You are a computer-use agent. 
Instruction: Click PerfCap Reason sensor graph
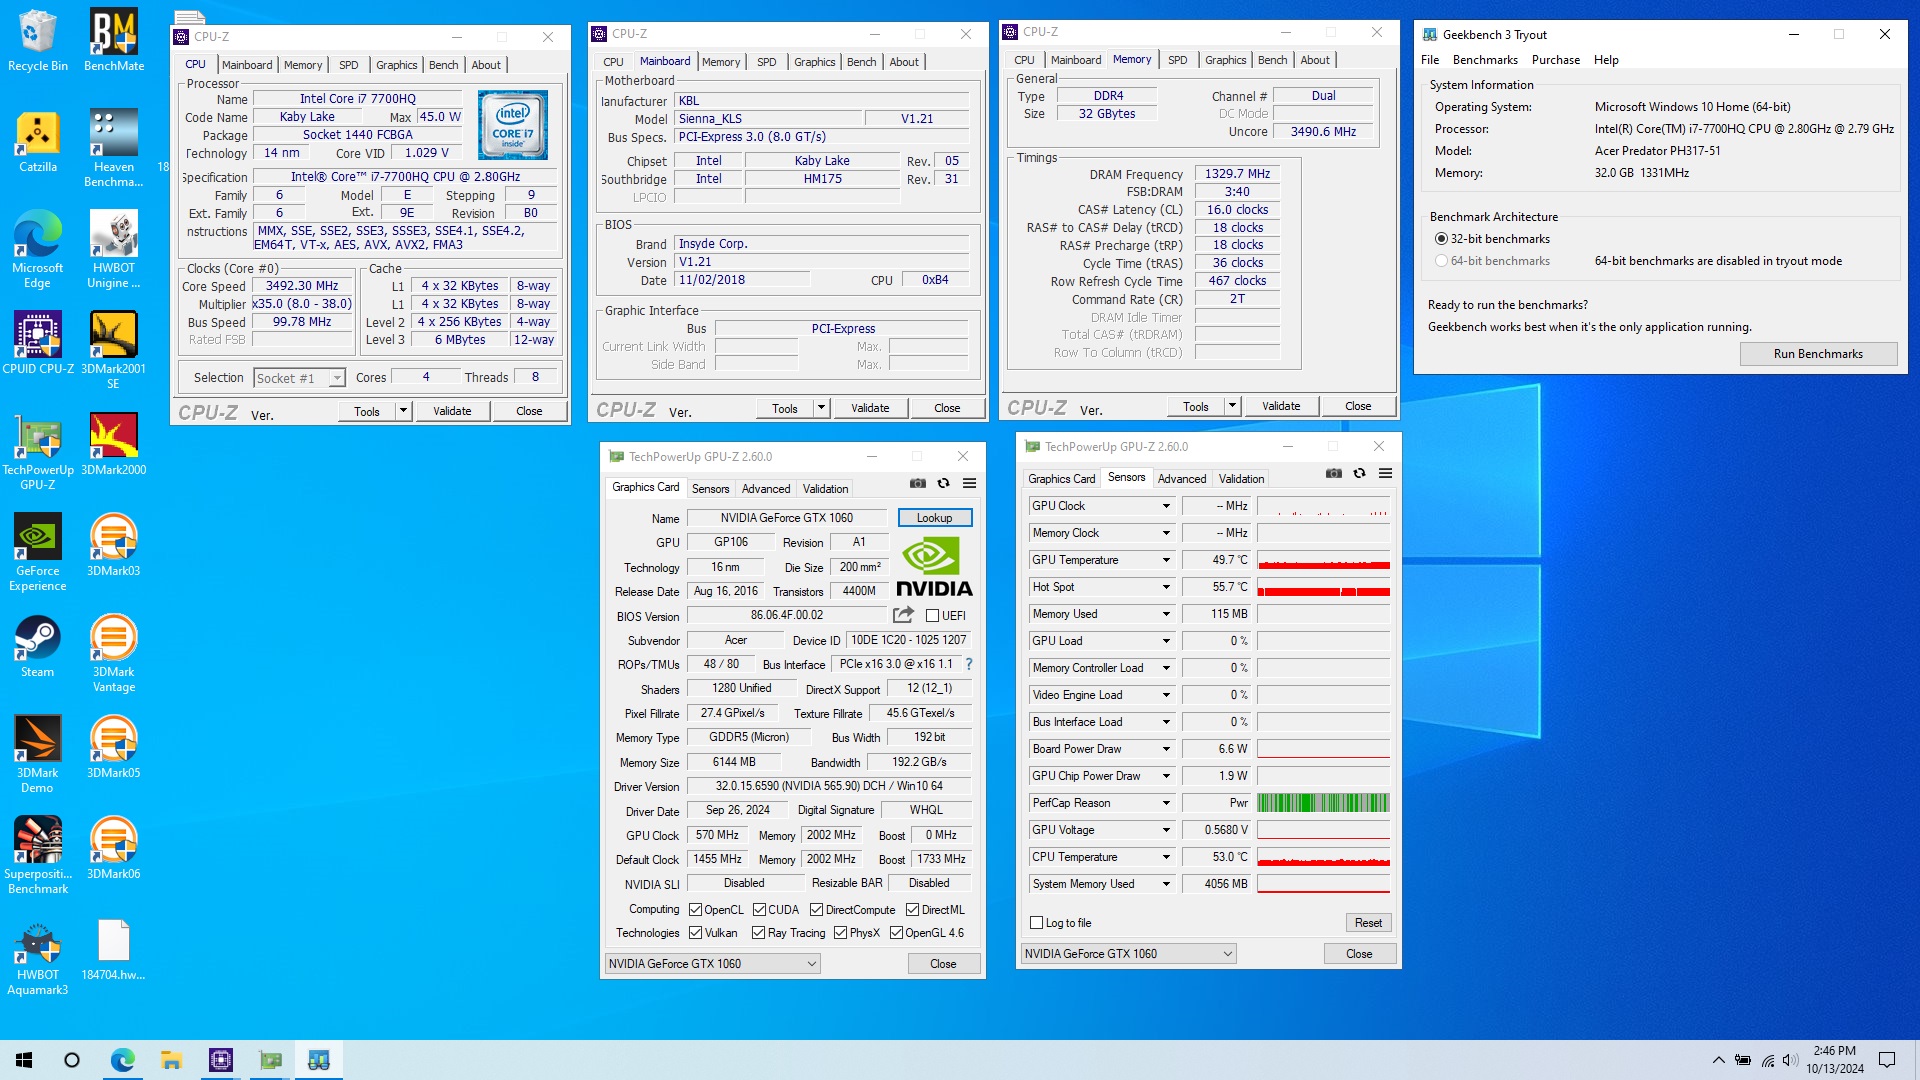(1323, 803)
